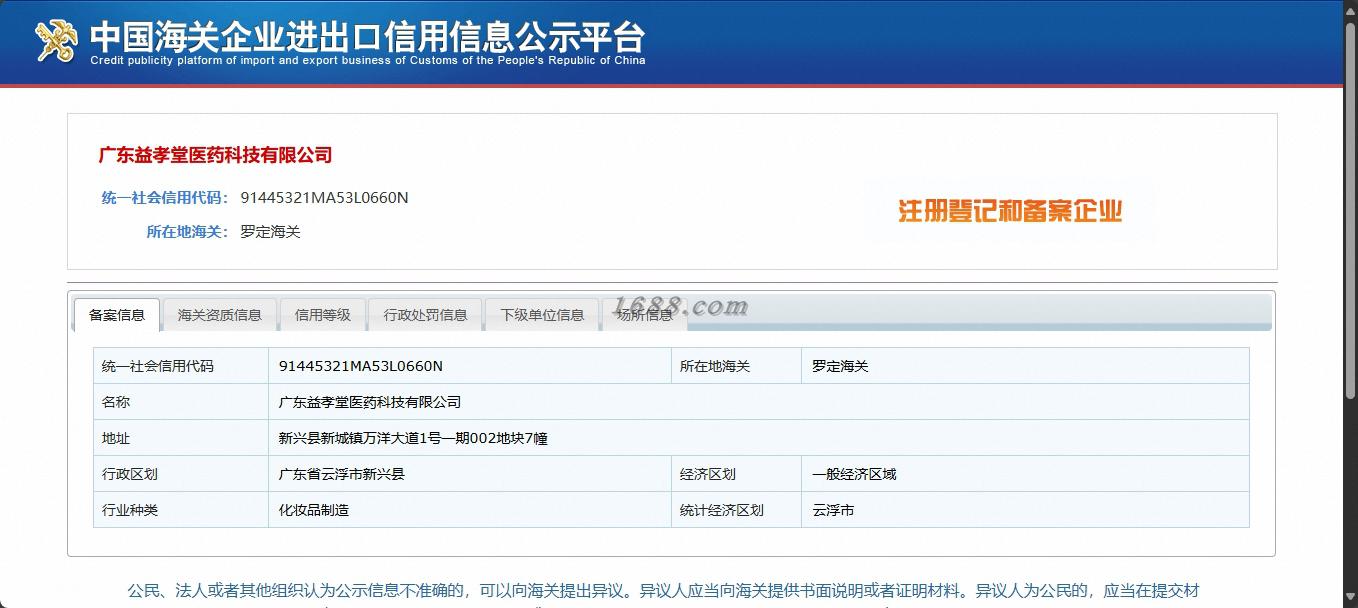Select the value 广东省云浮市新兴县

[x=341, y=474]
